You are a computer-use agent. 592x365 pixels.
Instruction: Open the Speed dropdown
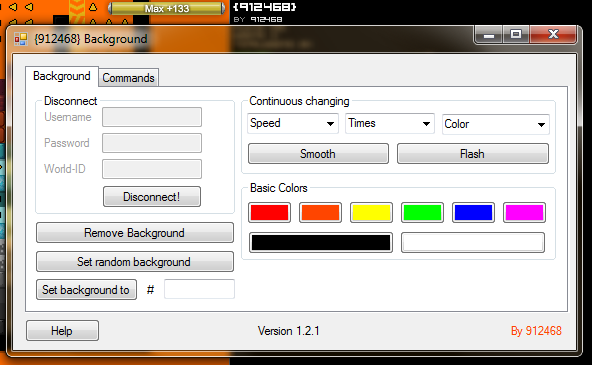click(x=293, y=123)
